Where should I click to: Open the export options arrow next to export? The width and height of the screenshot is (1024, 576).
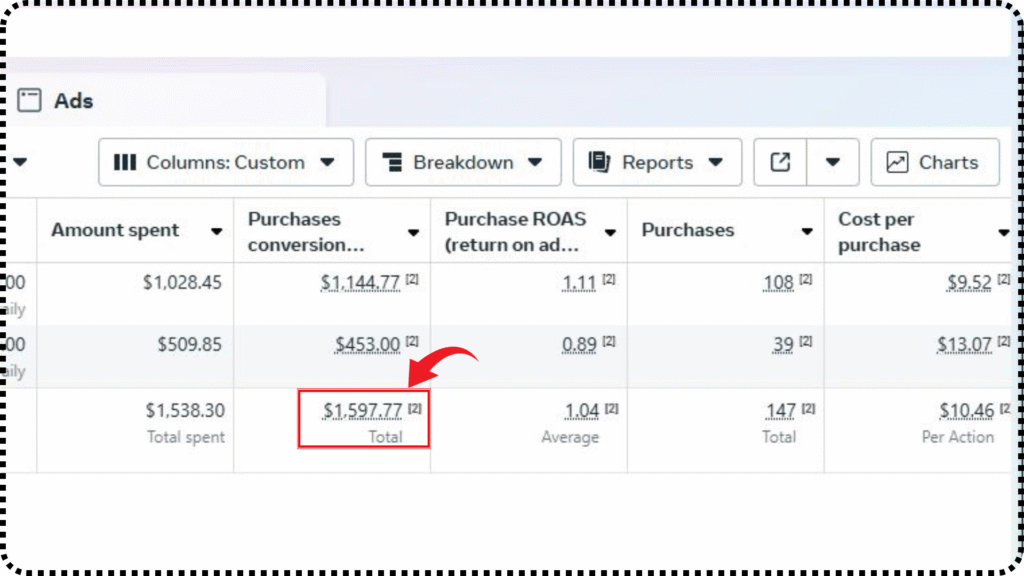click(833, 162)
